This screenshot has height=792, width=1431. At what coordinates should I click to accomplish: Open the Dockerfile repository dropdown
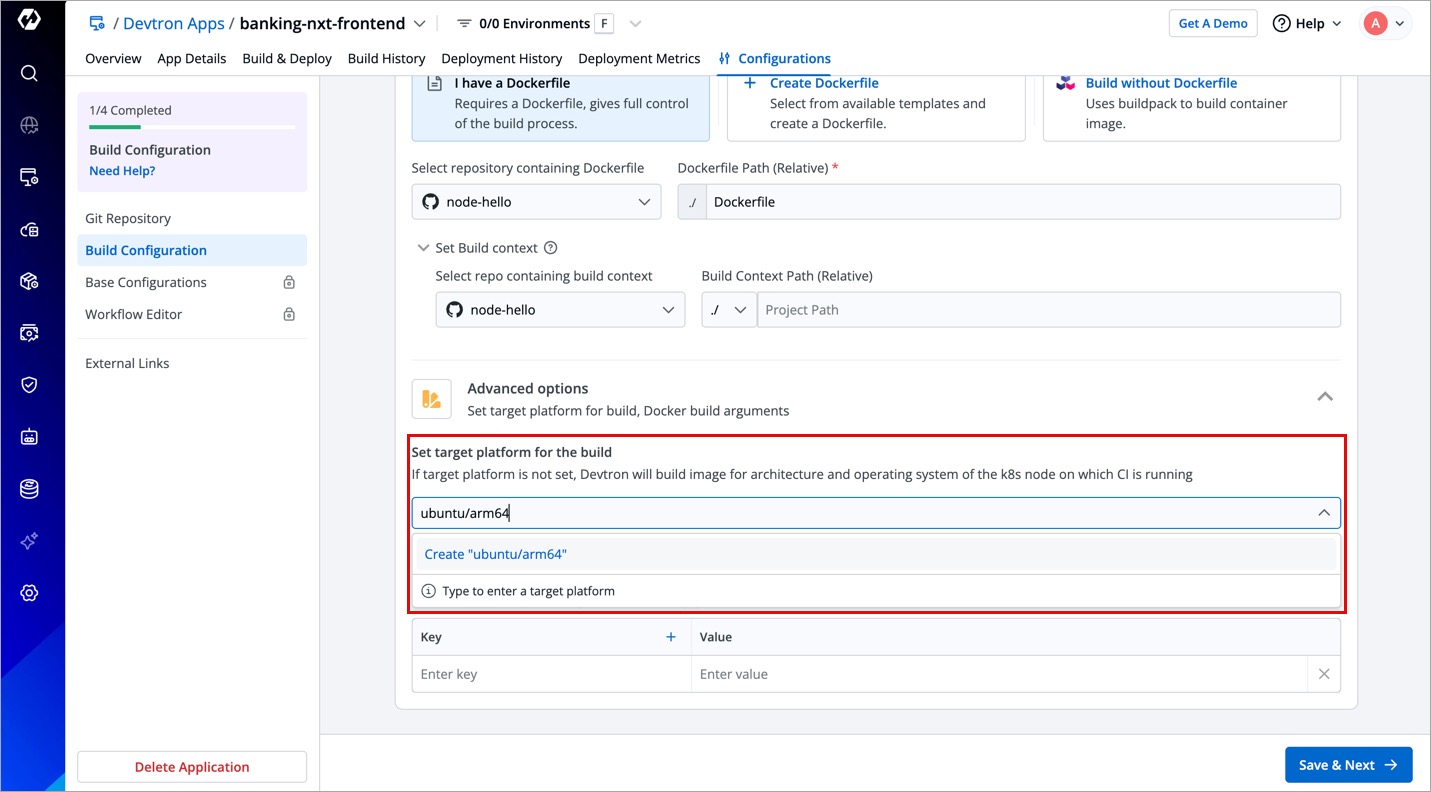(536, 202)
